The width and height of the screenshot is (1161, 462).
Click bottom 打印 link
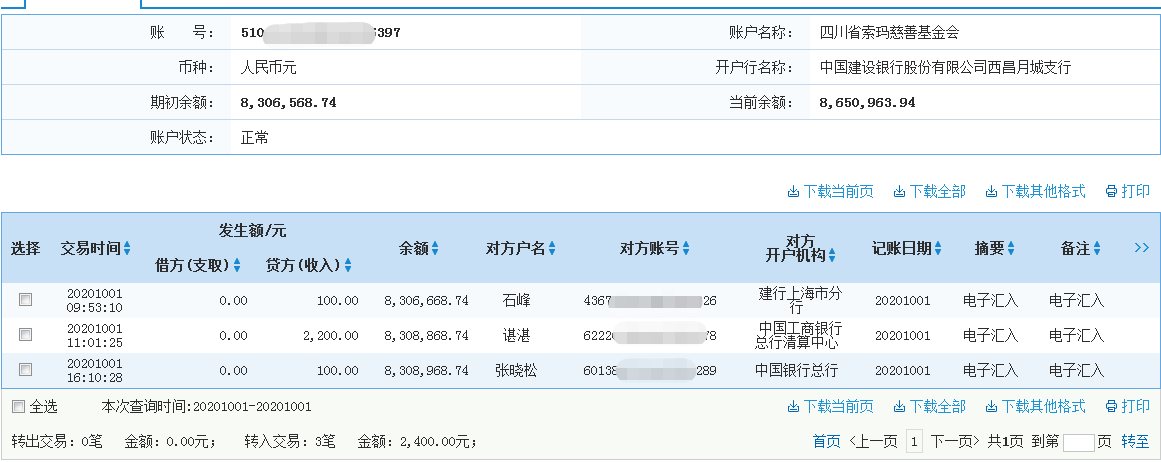1128,406
